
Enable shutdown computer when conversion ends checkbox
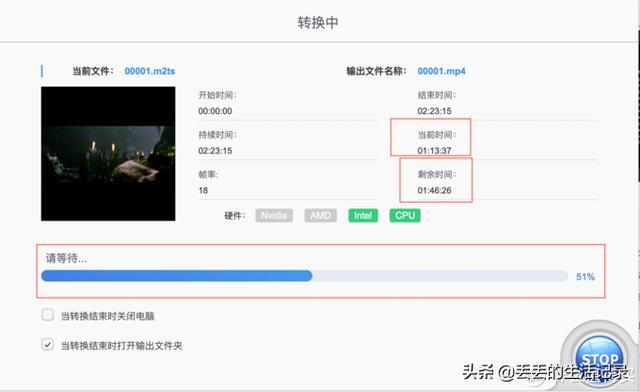pyautogui.click(x=48, y=315)
